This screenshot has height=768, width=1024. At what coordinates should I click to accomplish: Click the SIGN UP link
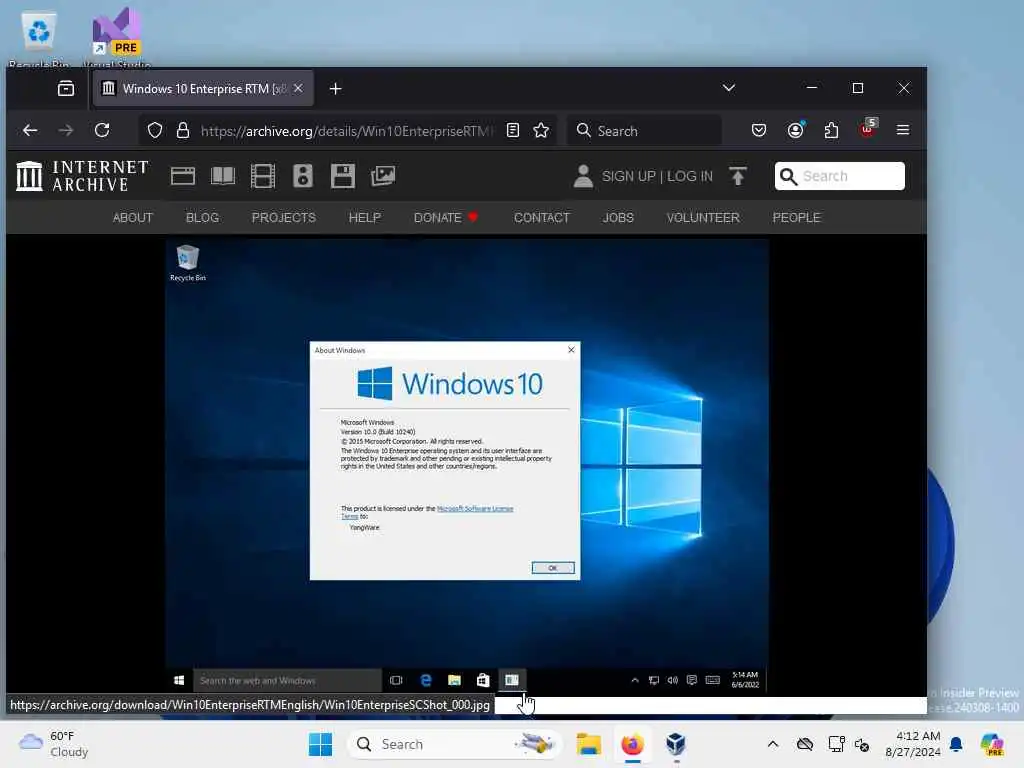(628, 176)
